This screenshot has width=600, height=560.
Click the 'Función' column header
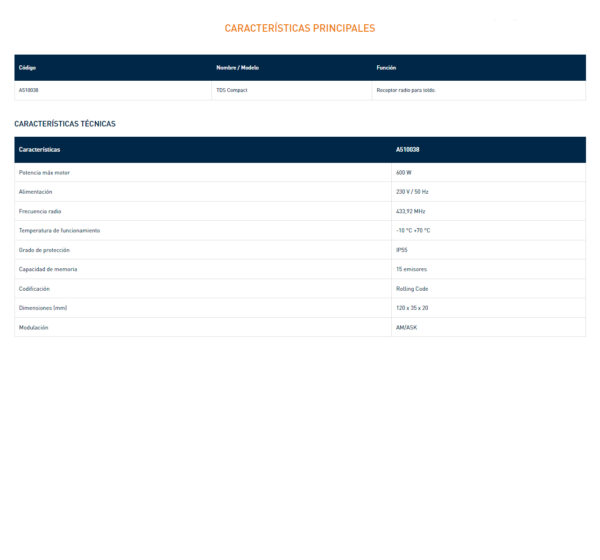pos(386,68)
